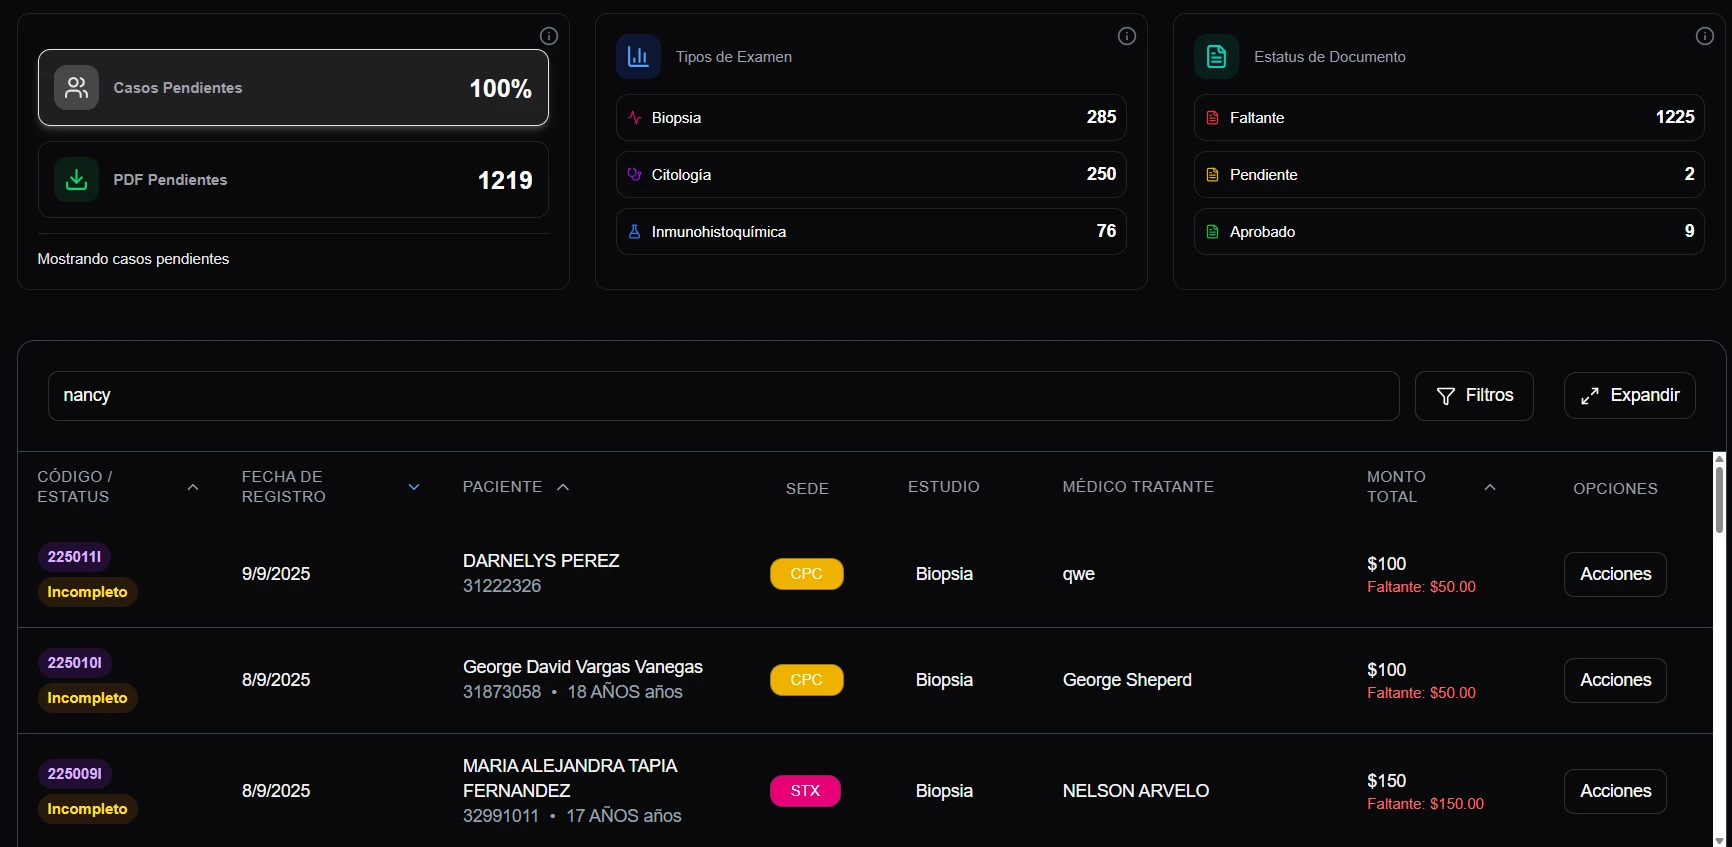Click the yellow Pendiente document icon
Viewport: 1732px width, 847px height.
click(x=1212, y=174)
